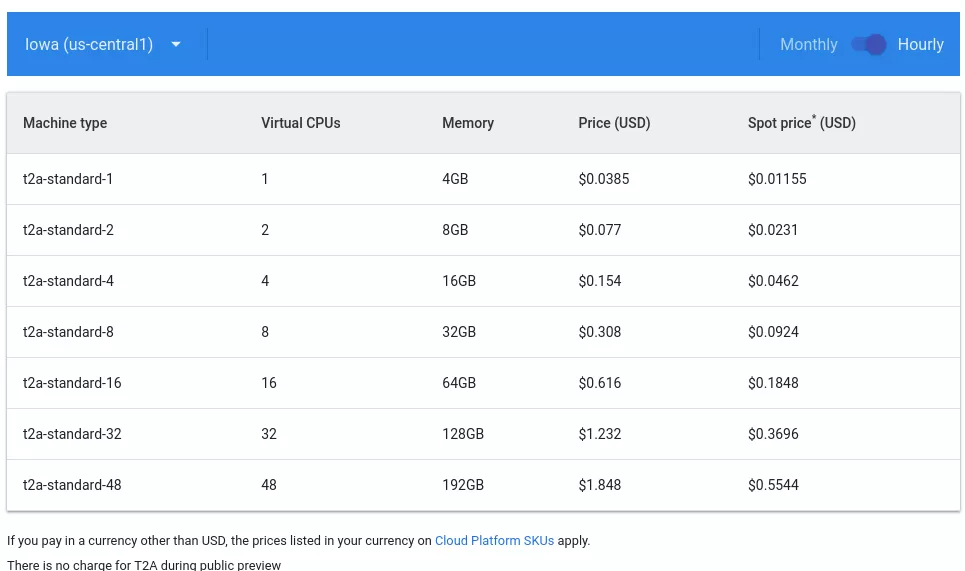Click the vCPU count for t2a-standard-32
The width and height of the screenshot is (965, 571).
click(269, 434)
